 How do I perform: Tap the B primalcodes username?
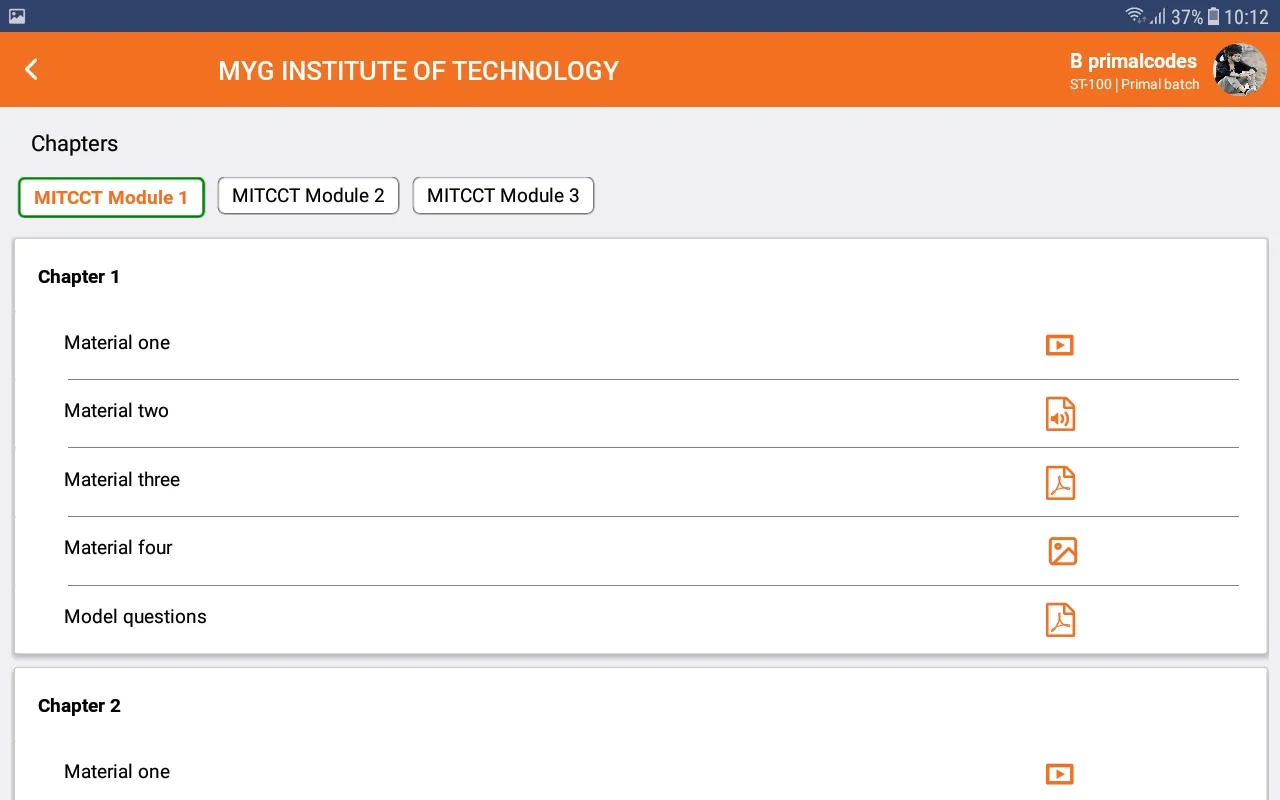pos(1133,61)
